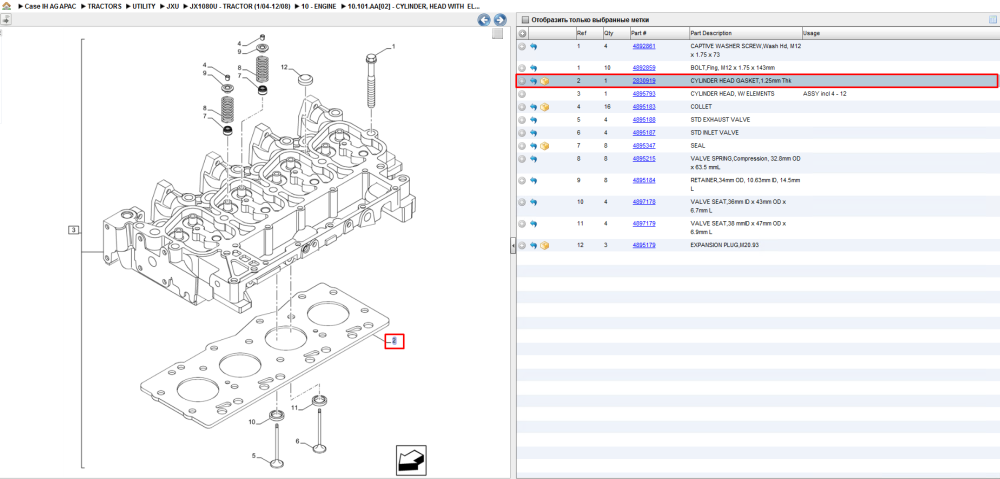Click the diagram return arrow icon below the valves
Screen dimensions: 1000x479
[x=411, y=459]
